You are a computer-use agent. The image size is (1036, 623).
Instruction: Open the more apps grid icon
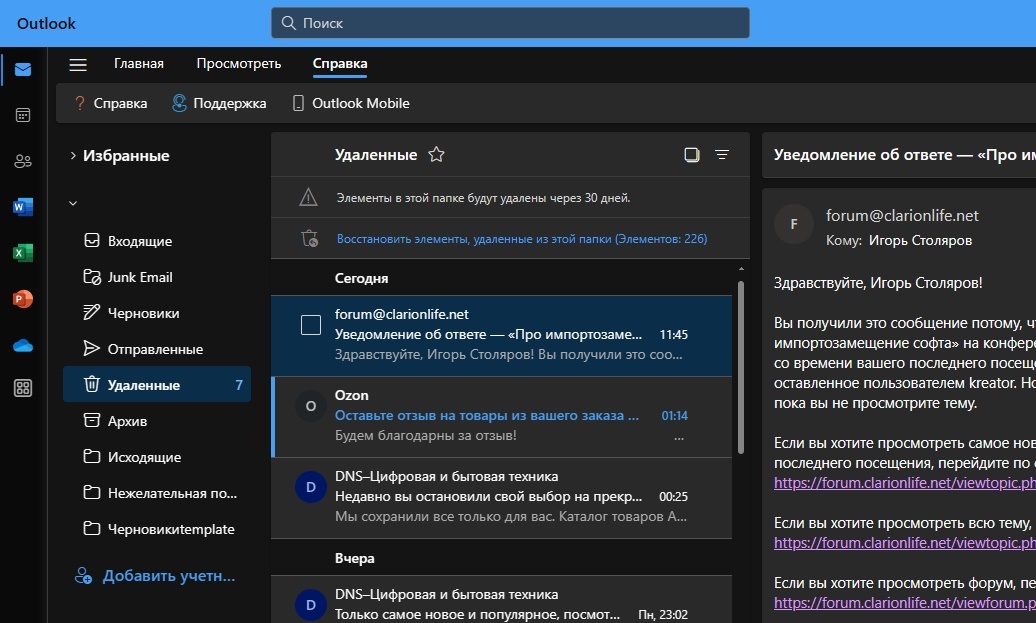[23, 389]
